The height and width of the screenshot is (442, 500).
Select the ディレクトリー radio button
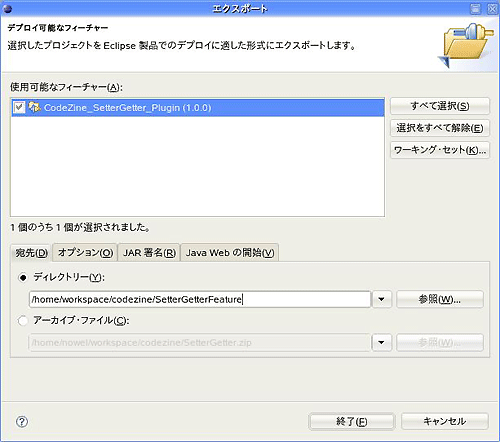pos(23,277)
